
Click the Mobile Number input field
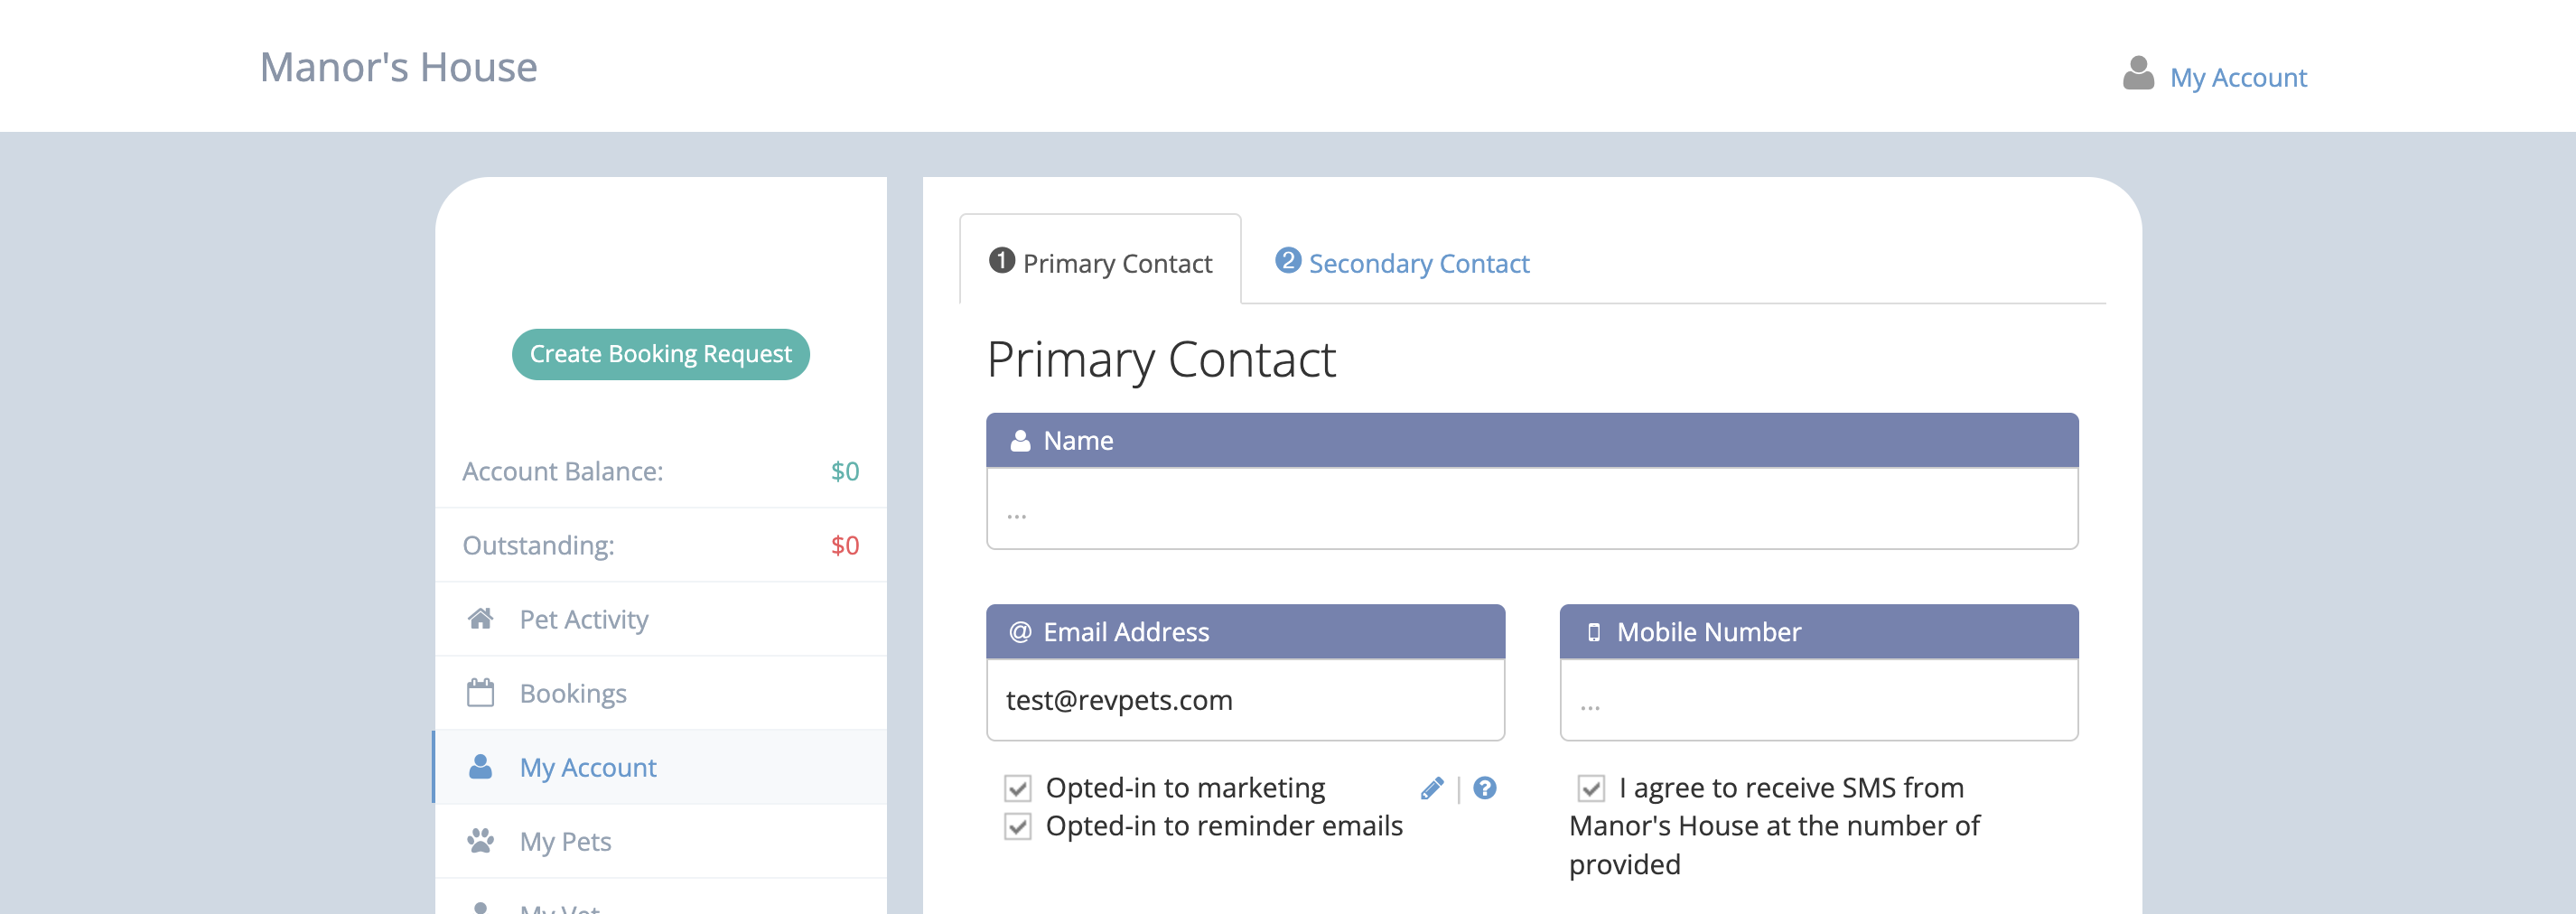point(1818,701)
